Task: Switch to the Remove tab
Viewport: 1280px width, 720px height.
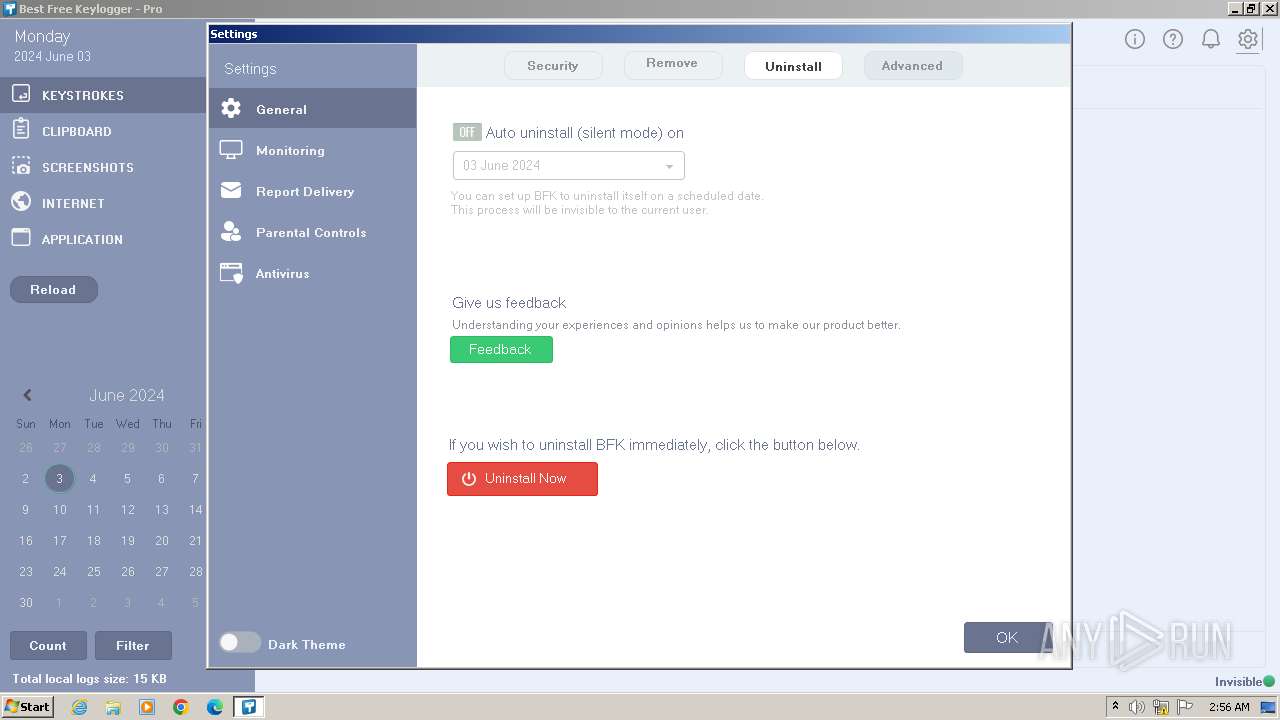Action: tap(672, 65)
